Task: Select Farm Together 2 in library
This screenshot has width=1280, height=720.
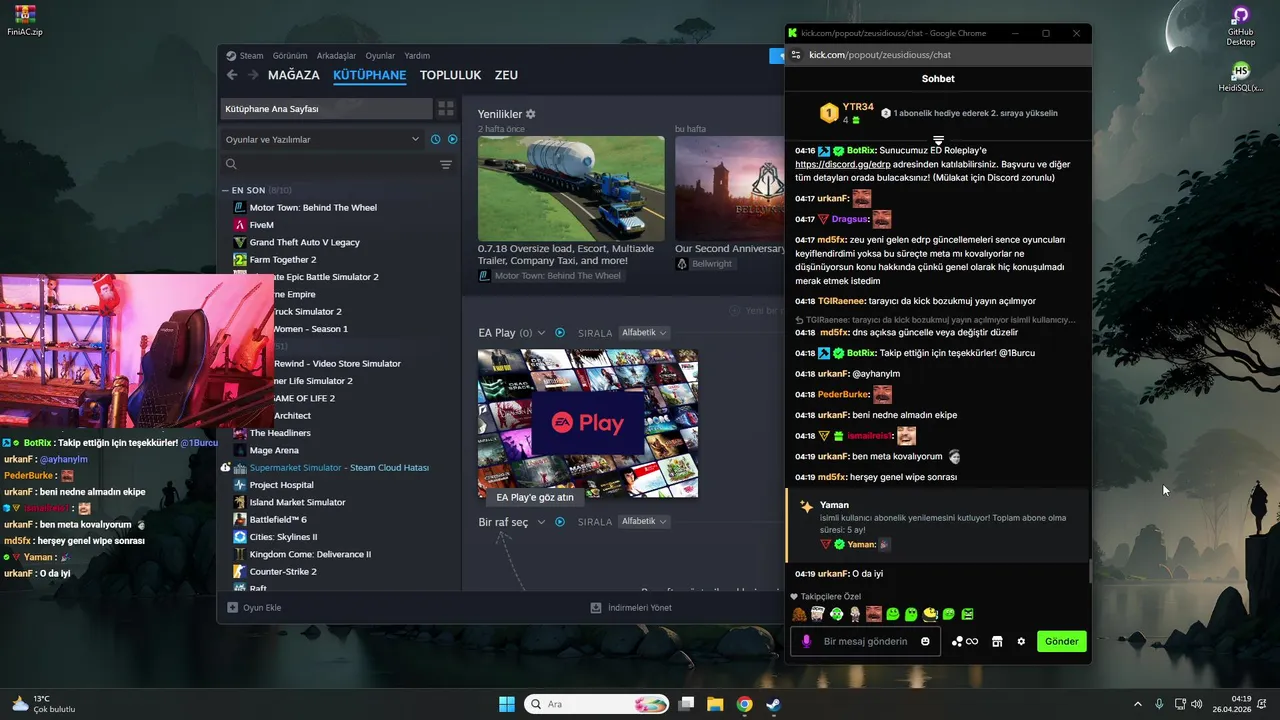Action: [282, 259]
